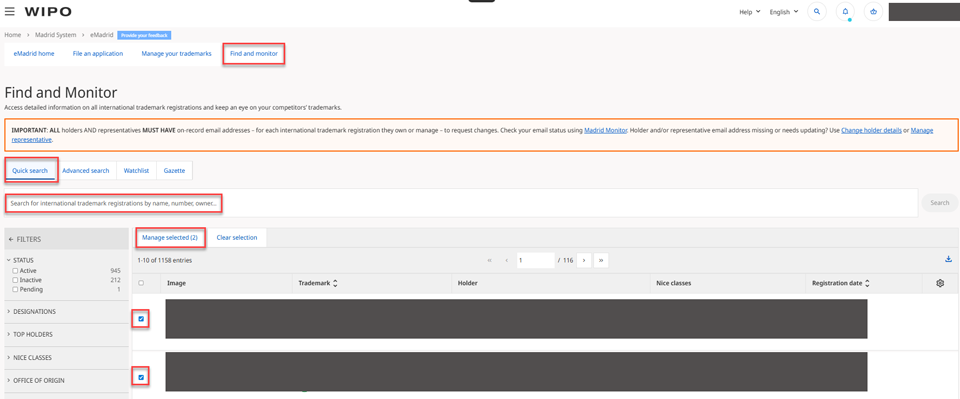Uncheck the first result row checkbox
The width and height of the screenshot is (960, 399).
(x=141, y=319)
